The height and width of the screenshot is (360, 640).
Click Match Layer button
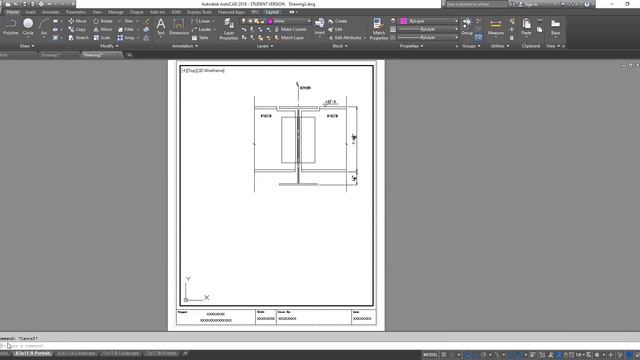[289, 38]
